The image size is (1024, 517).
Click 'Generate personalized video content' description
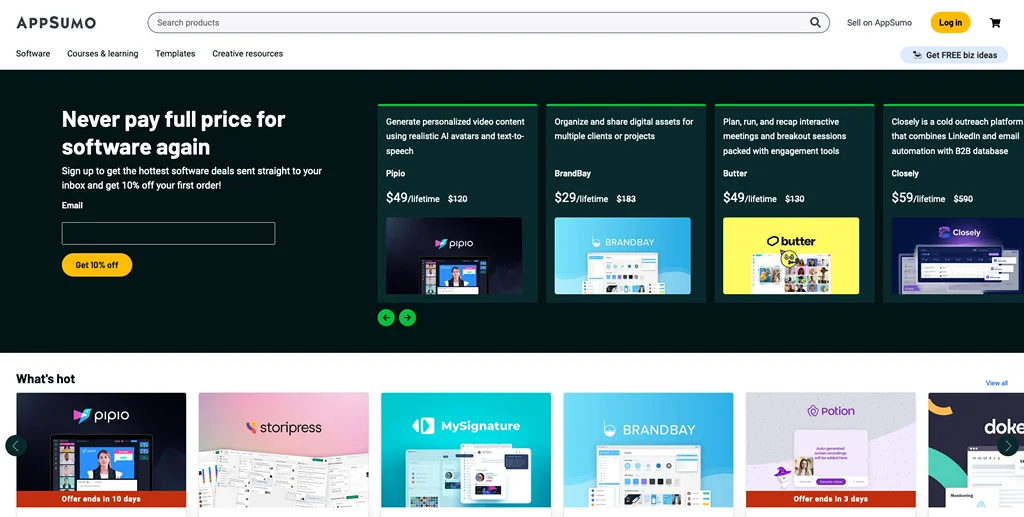click(455, 136)
